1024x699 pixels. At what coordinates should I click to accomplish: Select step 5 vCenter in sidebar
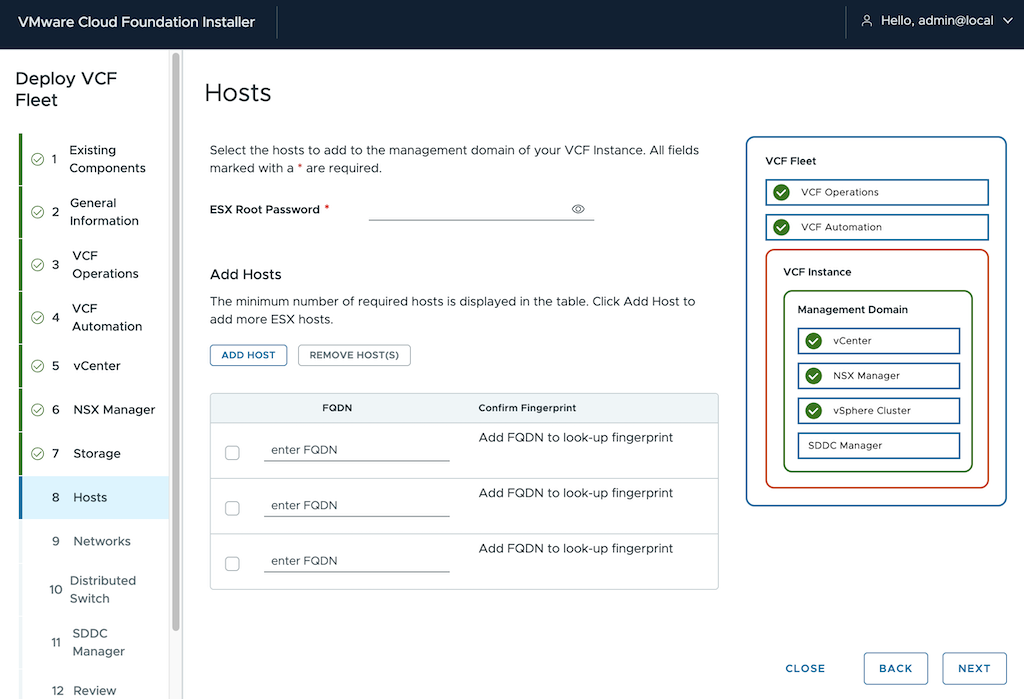click(94, 366)
